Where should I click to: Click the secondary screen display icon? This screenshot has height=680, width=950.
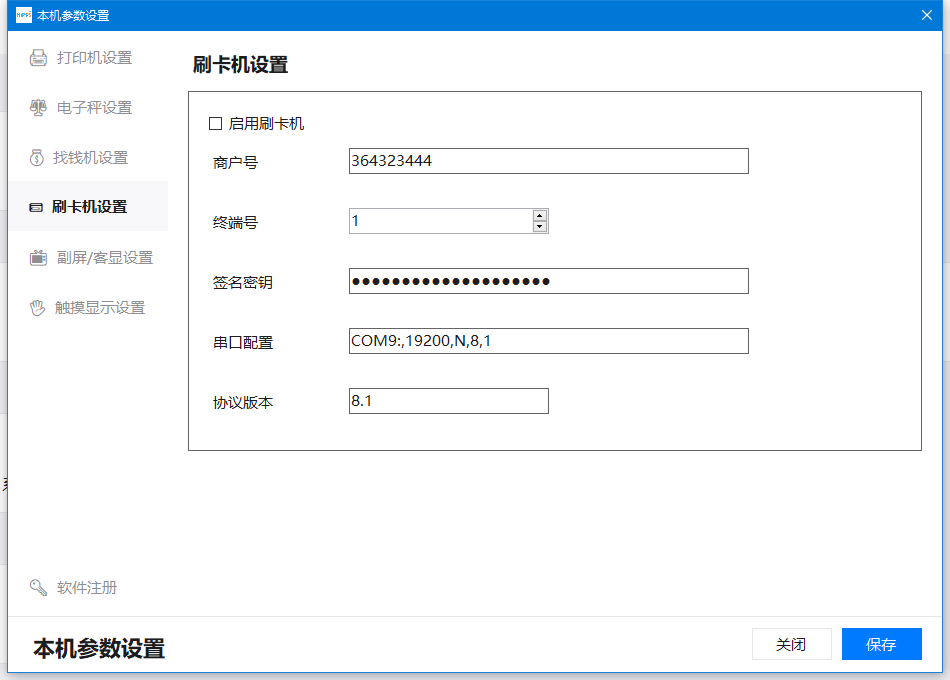pos(38,258)
